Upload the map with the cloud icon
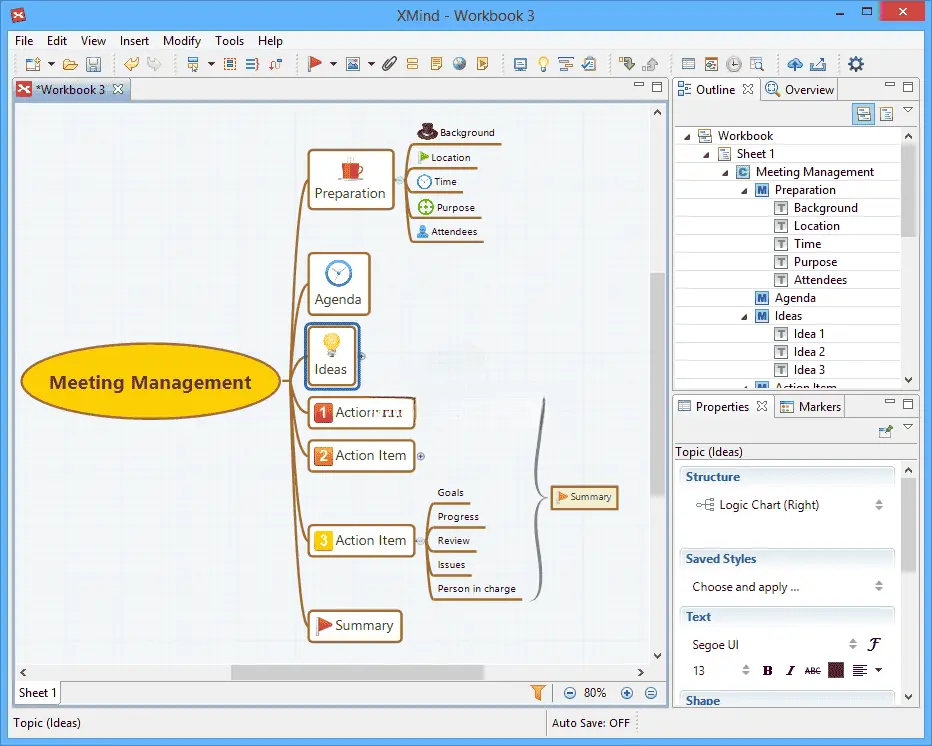932x746 pixels. coord(795,64)
